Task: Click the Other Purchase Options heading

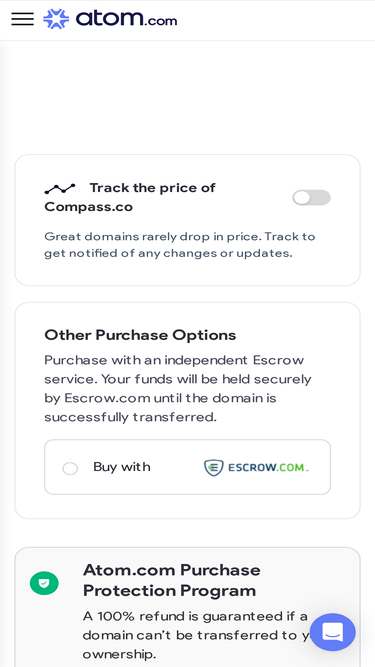Action: pyautogui.click(x=140, y=335)
